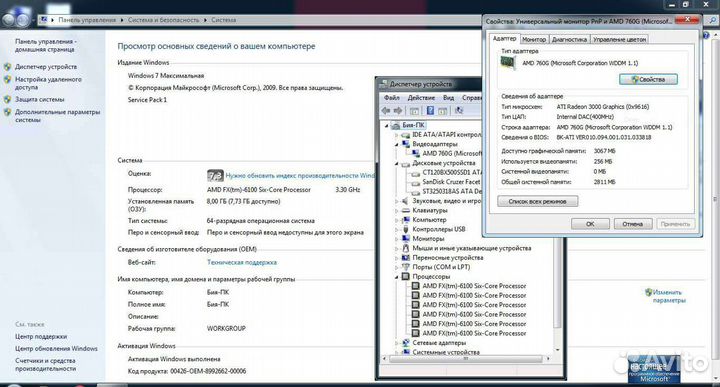Confirm the dialog with OK
720x387 pixels.
coord(590,224)
